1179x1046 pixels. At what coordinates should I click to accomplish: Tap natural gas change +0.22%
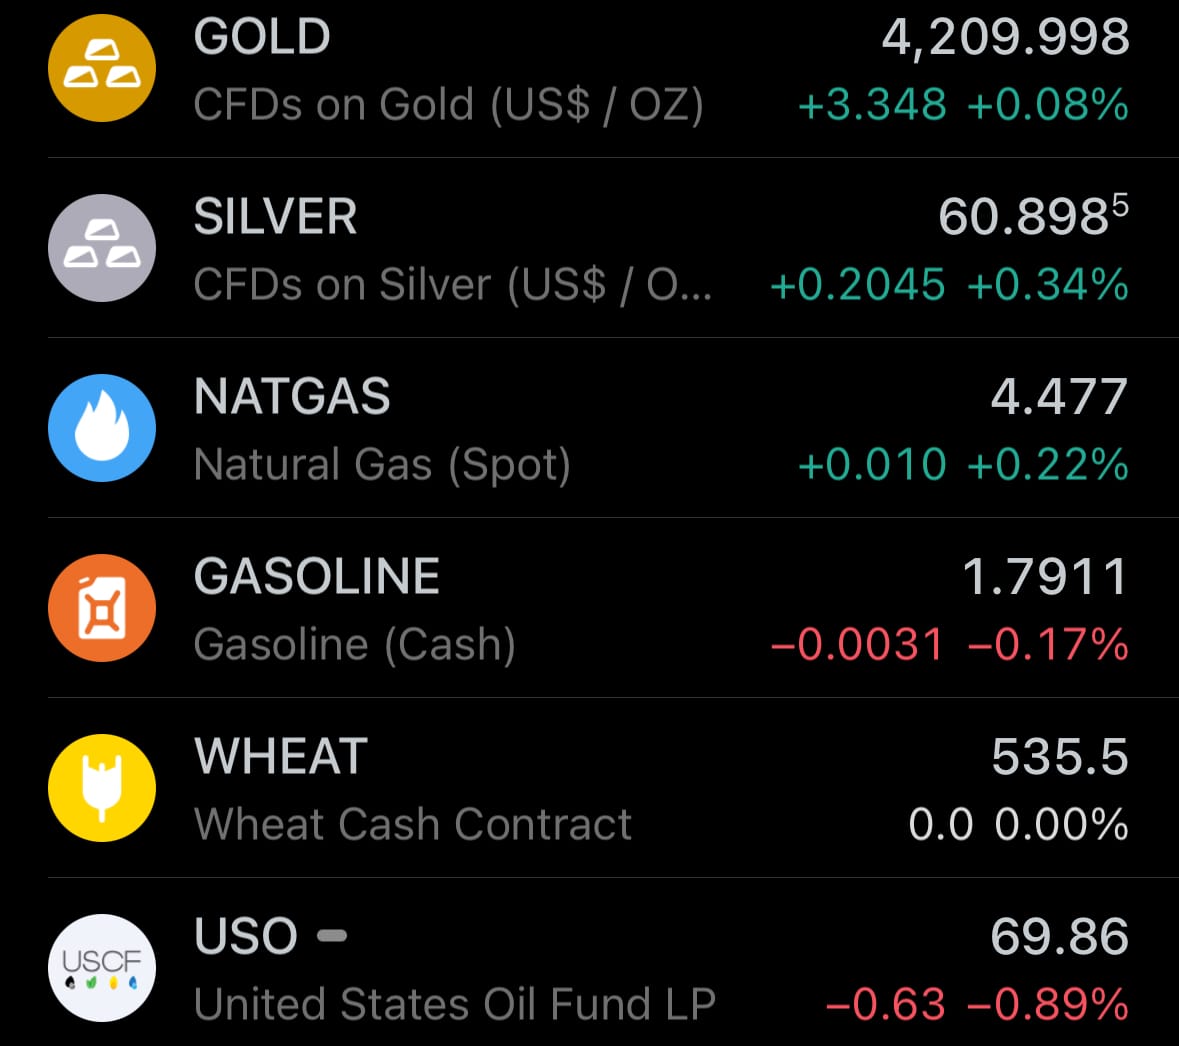(x=1047, y=465)
